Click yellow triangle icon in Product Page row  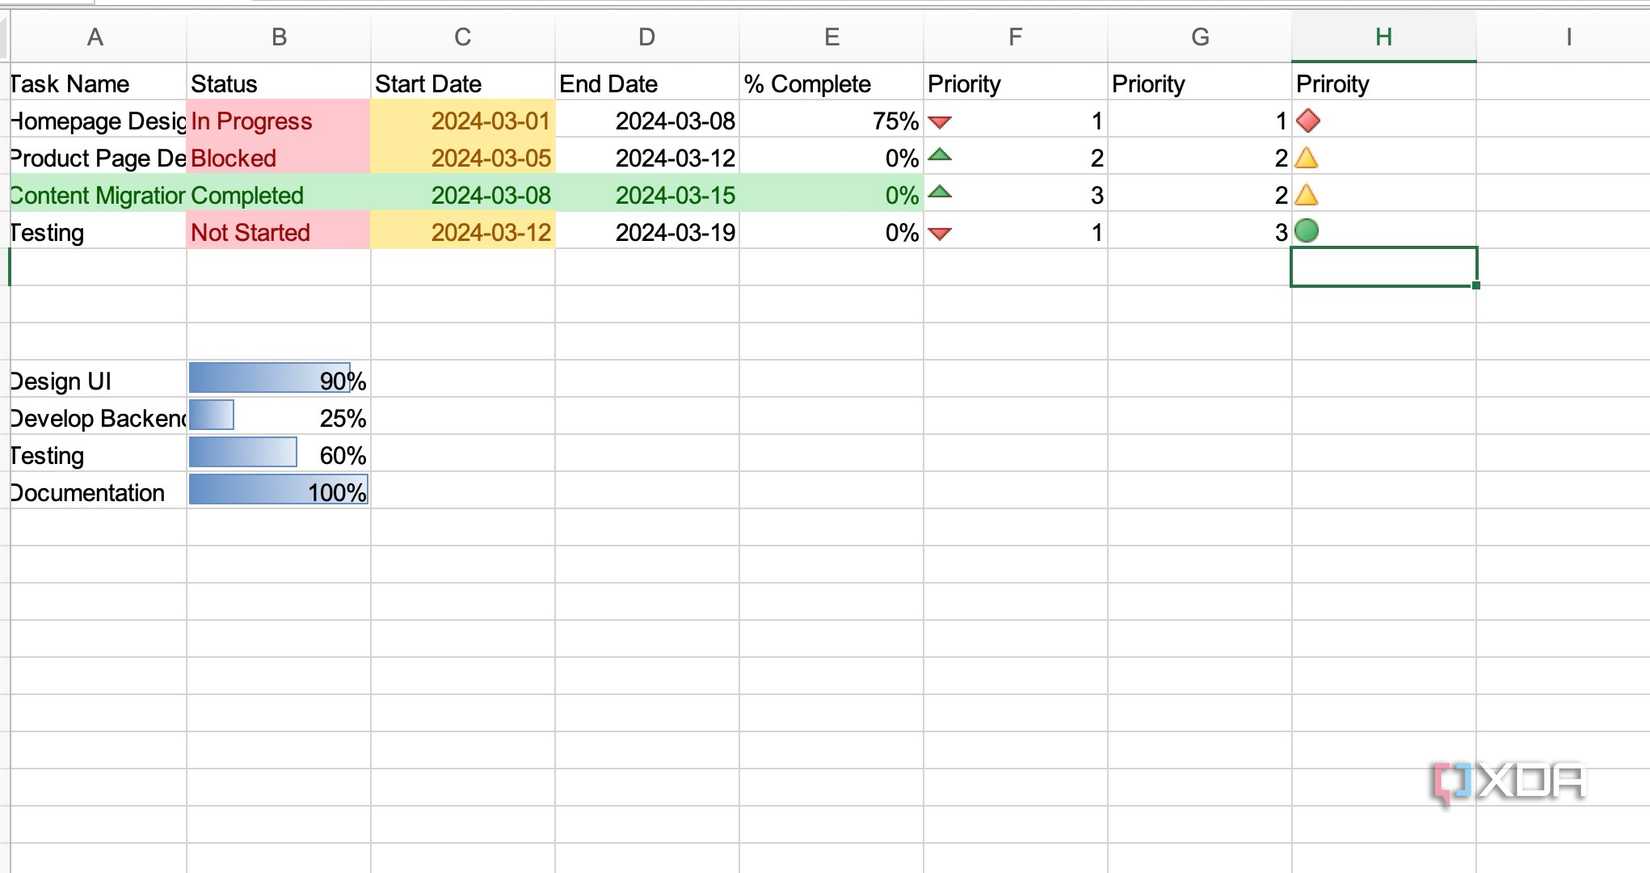[1307, 158]
